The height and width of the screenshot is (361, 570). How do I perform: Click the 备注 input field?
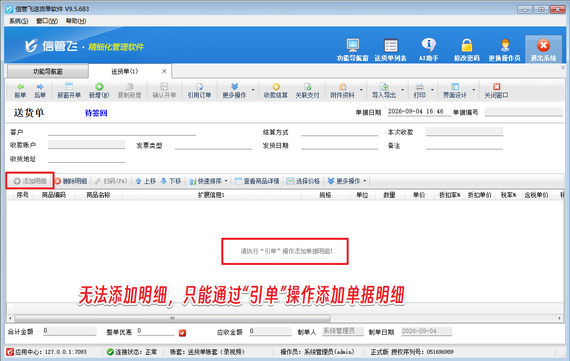464,145
